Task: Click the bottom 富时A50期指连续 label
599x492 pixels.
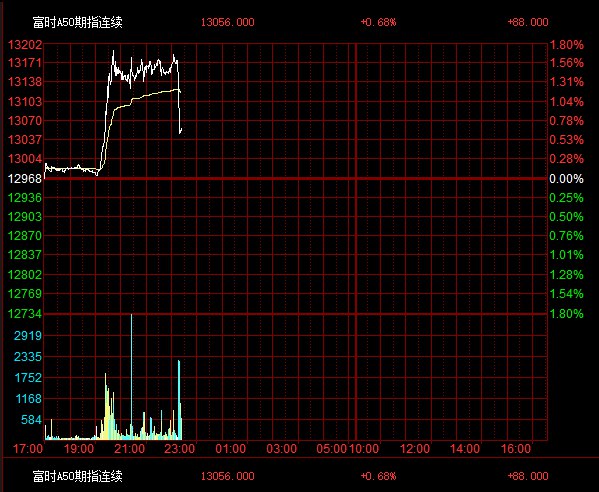Action: [x=78, y=476]
